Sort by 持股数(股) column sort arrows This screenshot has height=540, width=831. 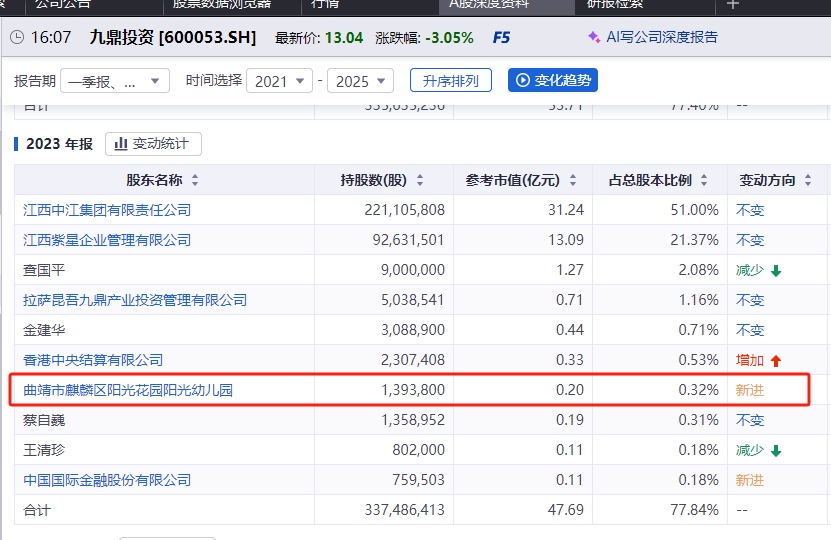[x=420, y=181]
